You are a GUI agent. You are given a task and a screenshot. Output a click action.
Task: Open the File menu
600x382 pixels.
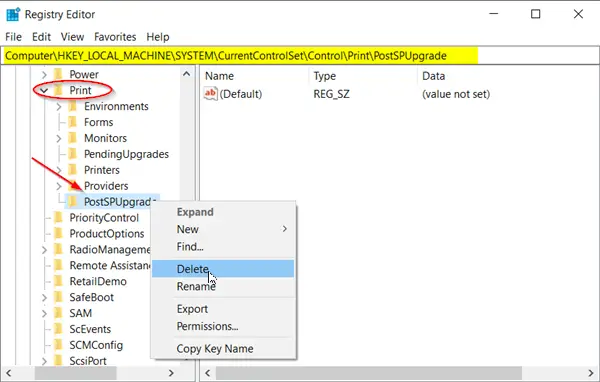pyautogui.click(x=13, y=37)
